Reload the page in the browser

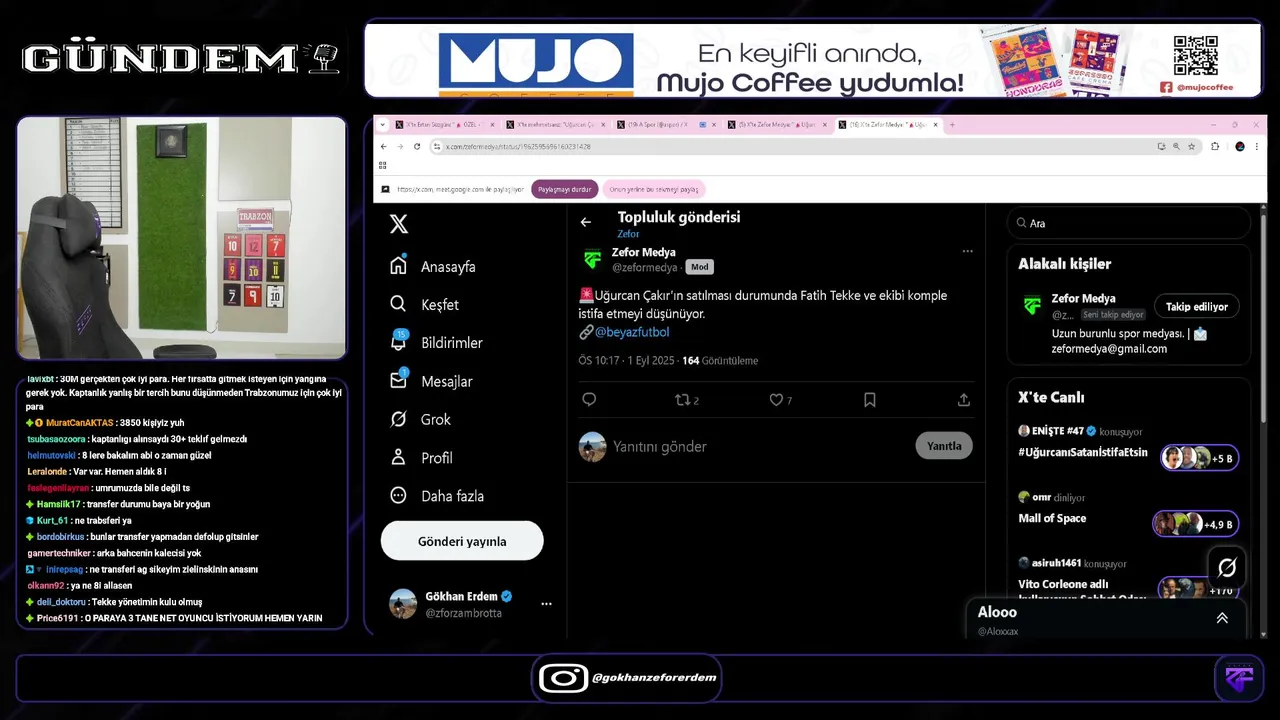pos(417,146)
